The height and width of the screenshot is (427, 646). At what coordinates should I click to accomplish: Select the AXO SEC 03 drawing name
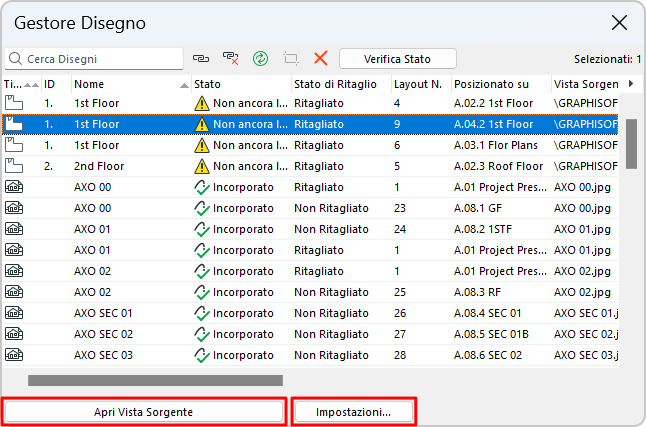(103, 355)
